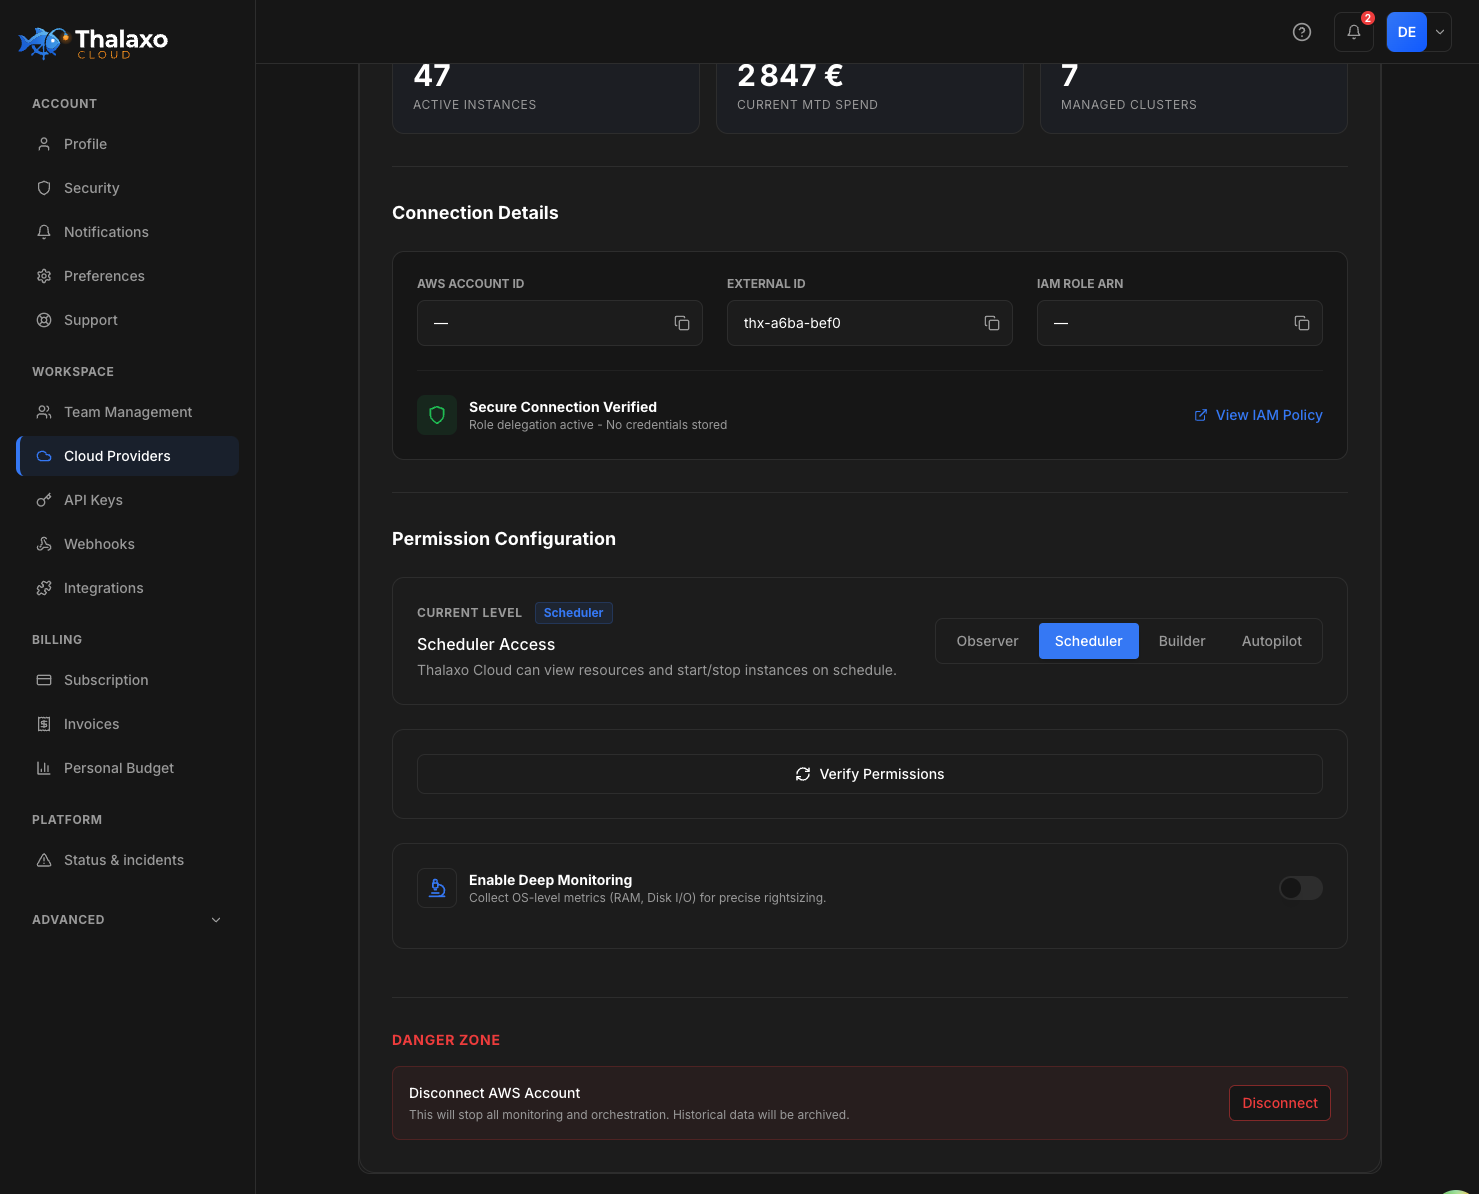Image resolution: width=1479 pixels, height=1194 pixels.
Task: Click the red Disconnect button
Action: pyautogui.click(x=1280, y=1103)
